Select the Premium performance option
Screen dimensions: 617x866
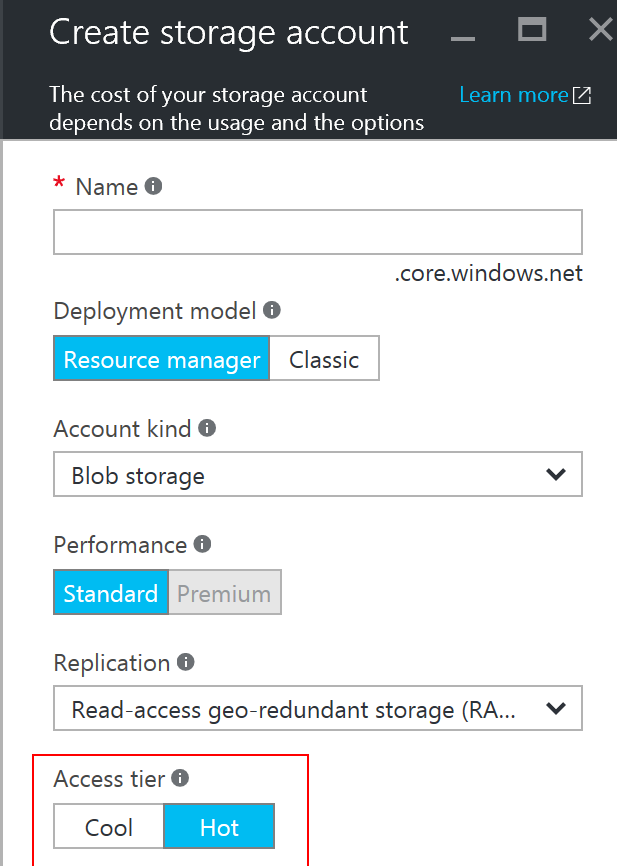224,593
